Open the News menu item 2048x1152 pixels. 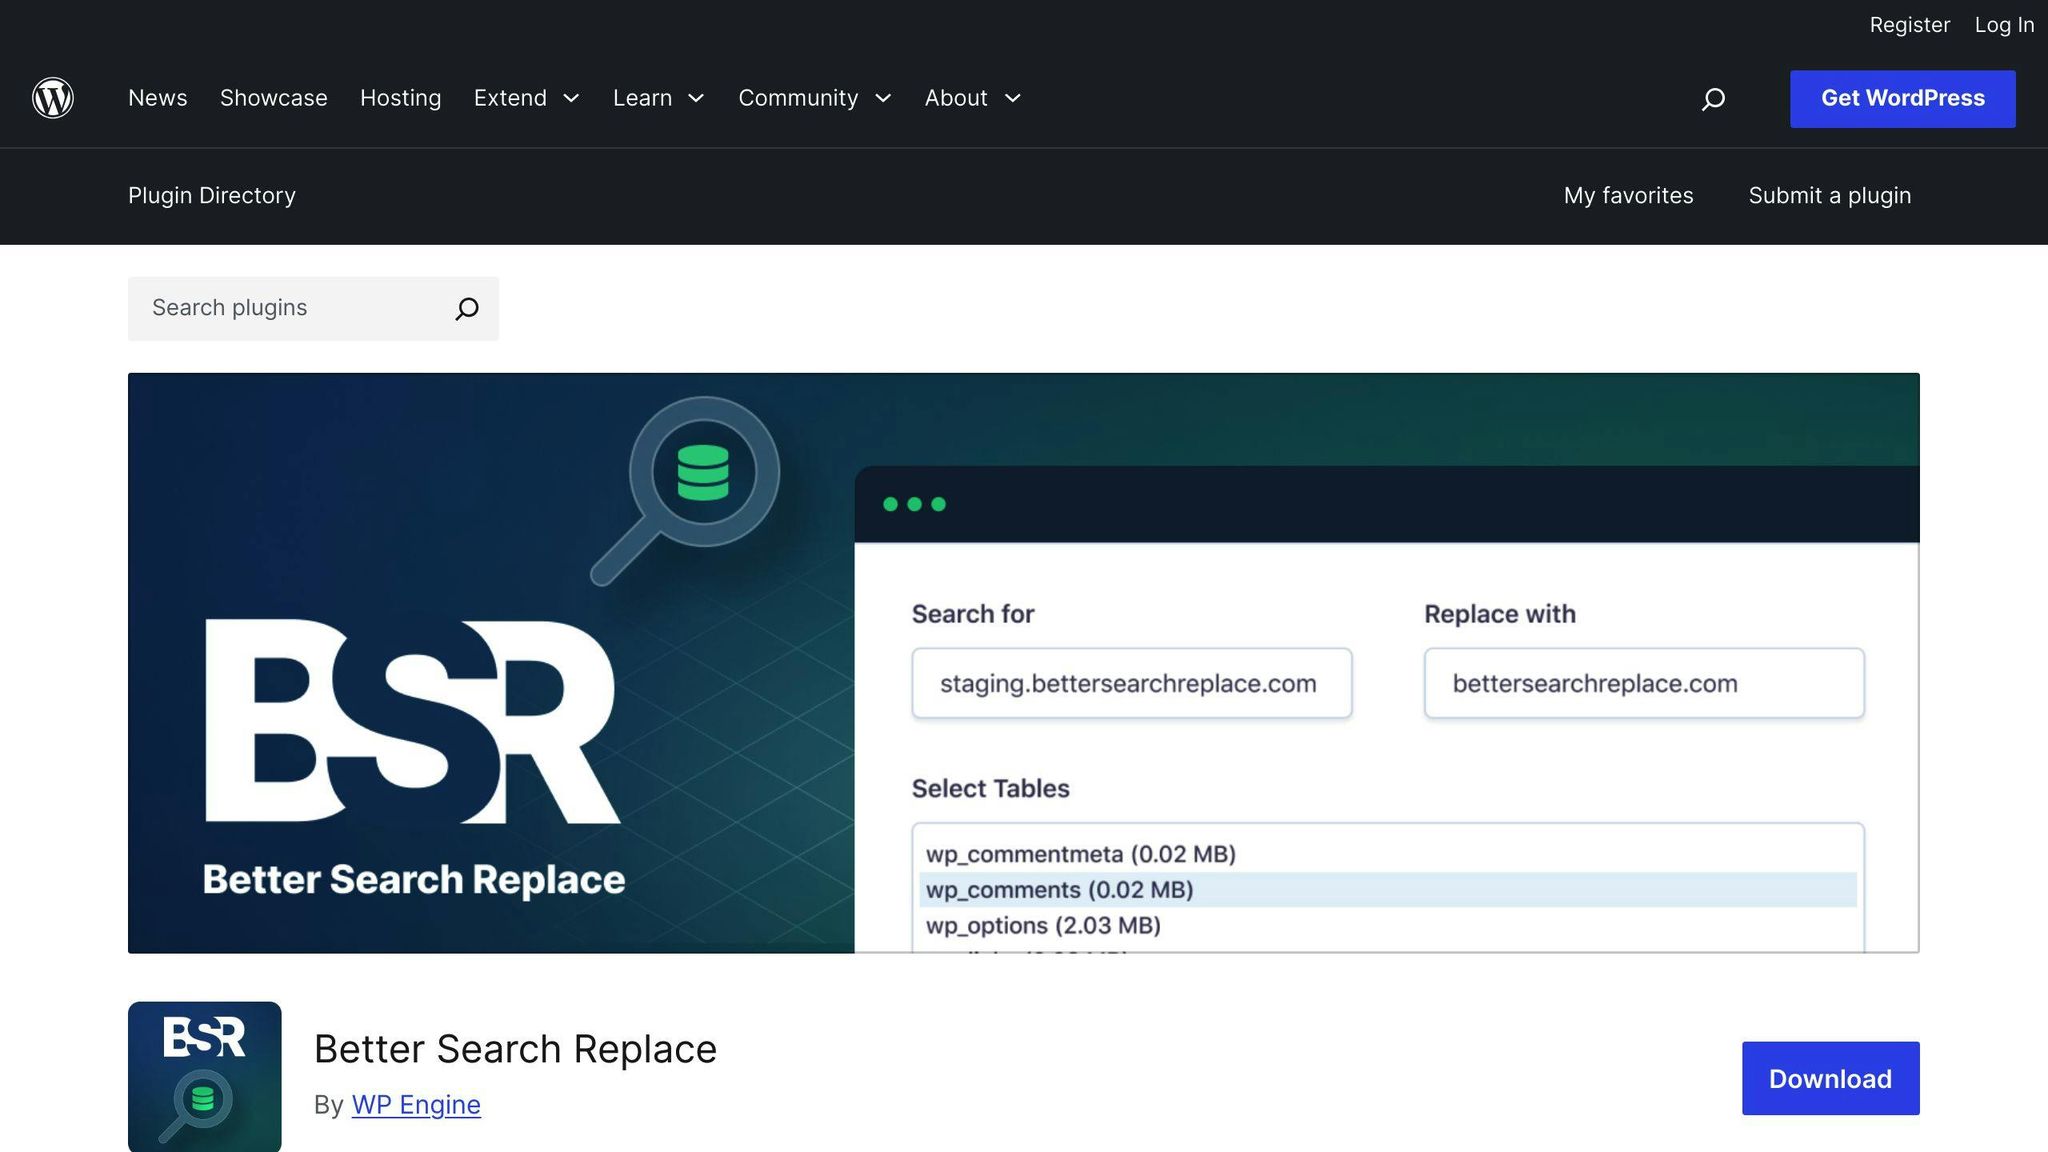158,98
